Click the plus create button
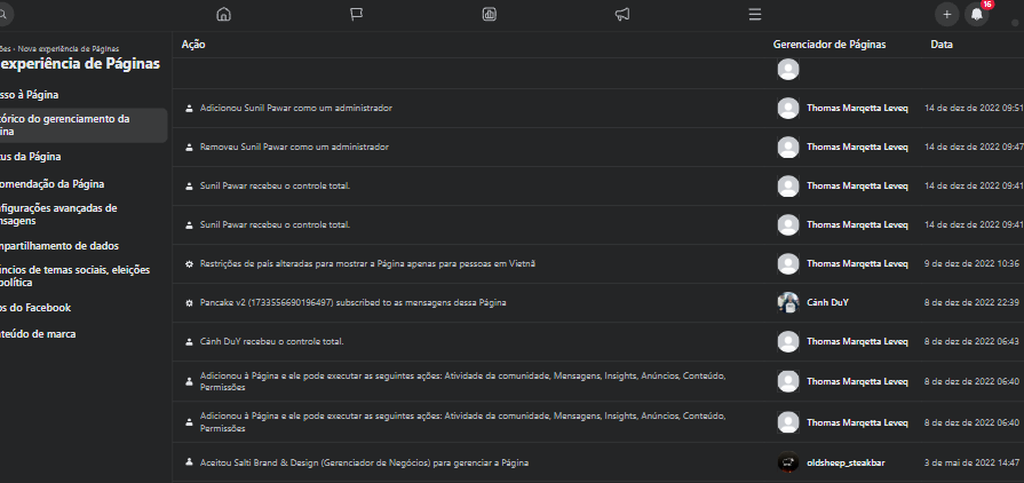The image size is (1024, 483). point(947,14)
